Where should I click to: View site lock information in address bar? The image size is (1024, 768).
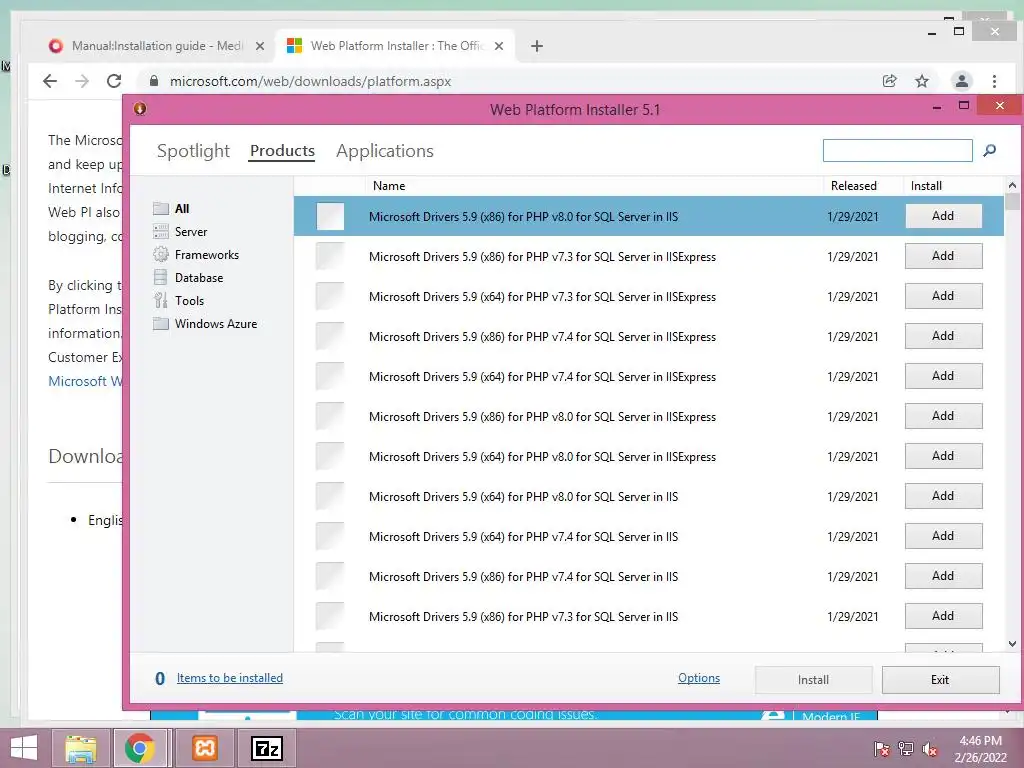pos(153,81)
